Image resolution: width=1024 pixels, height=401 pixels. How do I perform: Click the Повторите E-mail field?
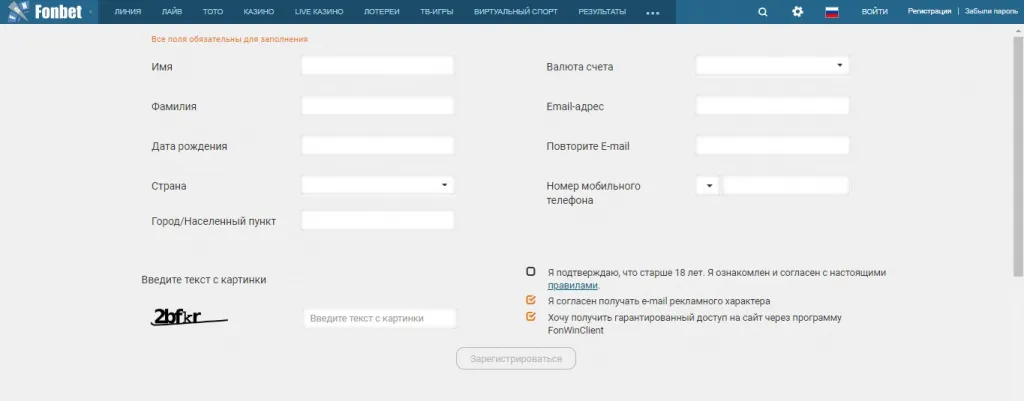(773, 146)
